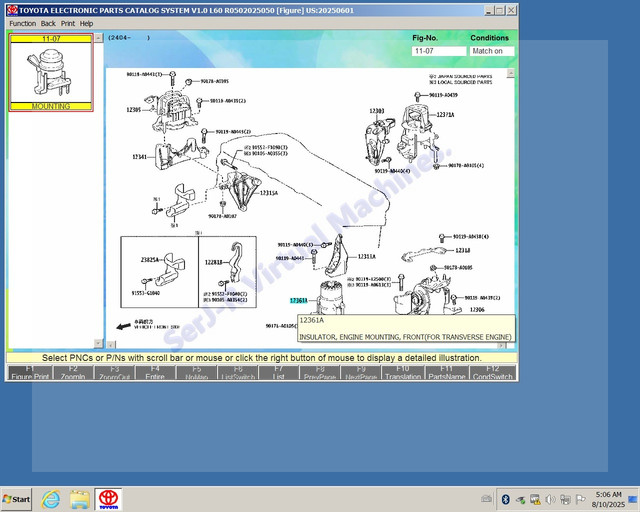Click Safely Remove Hardware tray icon
640x512 pixels.
click(520, 499)
